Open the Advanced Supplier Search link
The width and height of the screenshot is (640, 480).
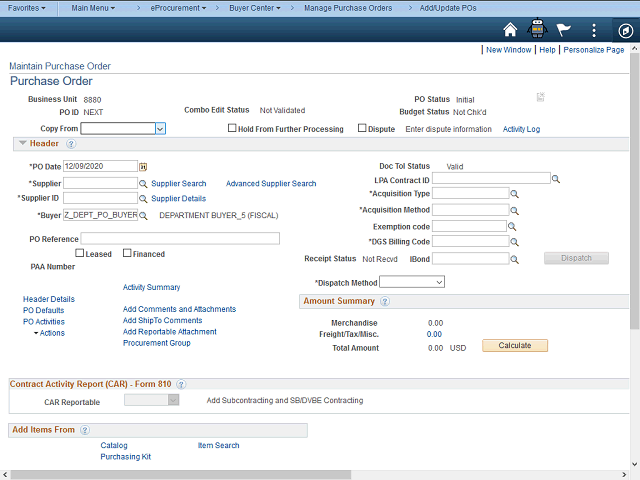coord(271,184)
